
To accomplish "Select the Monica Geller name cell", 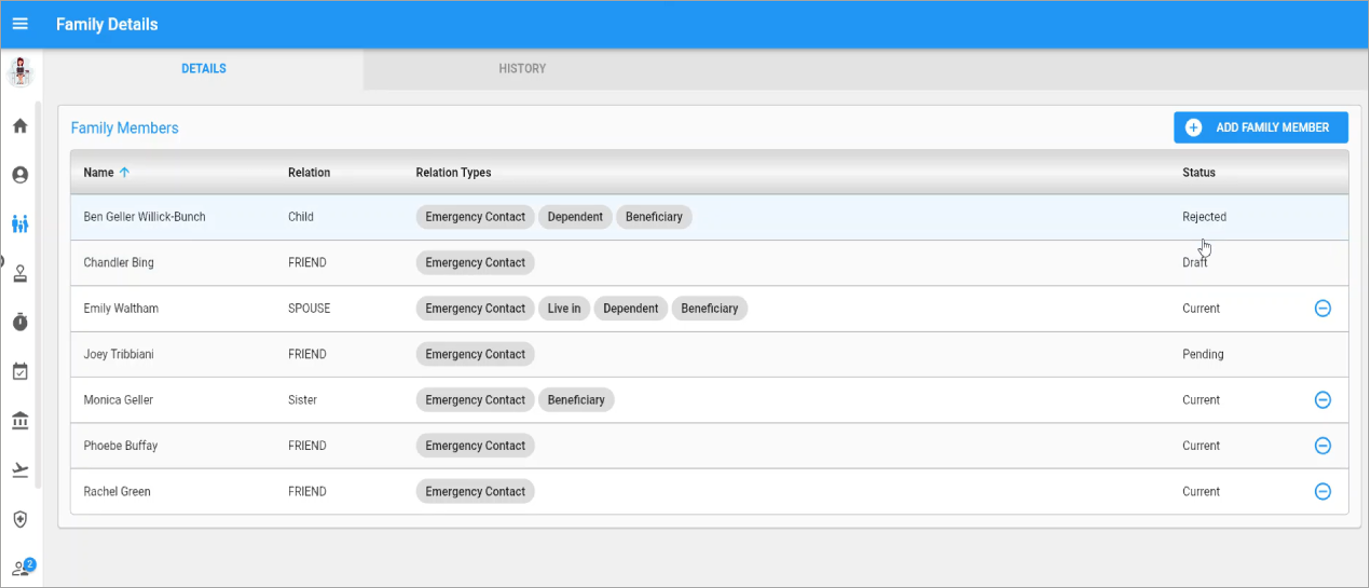I will (x=118, y=400).
